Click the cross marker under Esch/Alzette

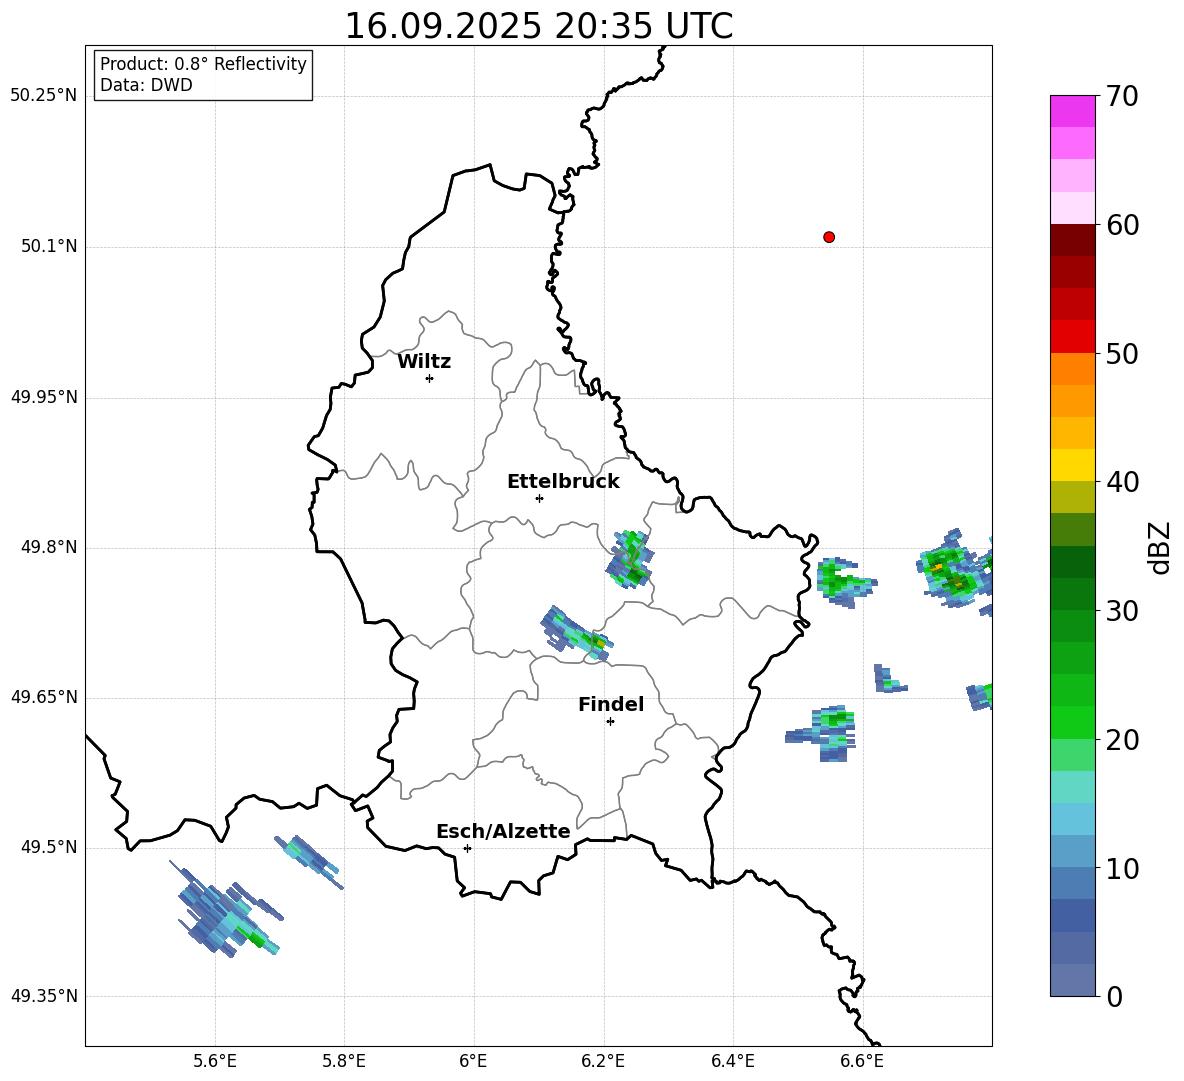point(467,848)
